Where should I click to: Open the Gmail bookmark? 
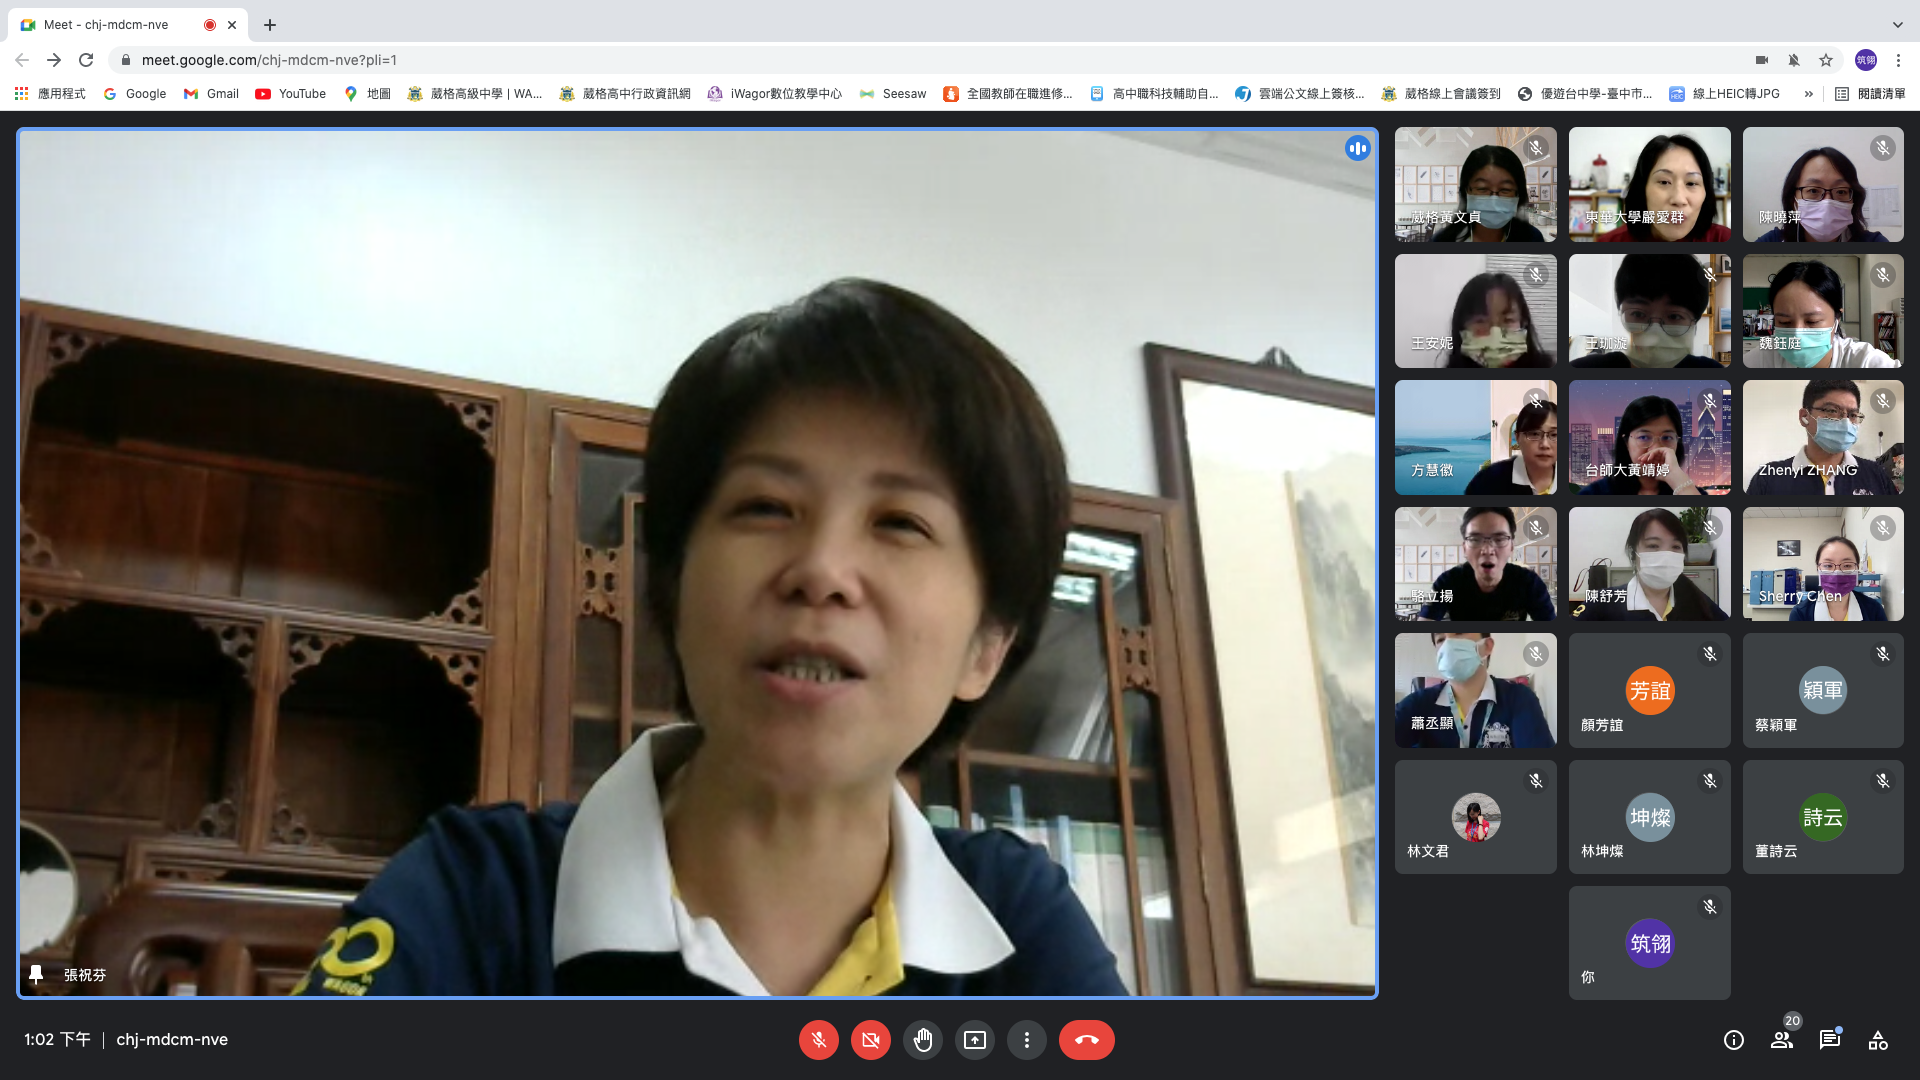(211, 94)
